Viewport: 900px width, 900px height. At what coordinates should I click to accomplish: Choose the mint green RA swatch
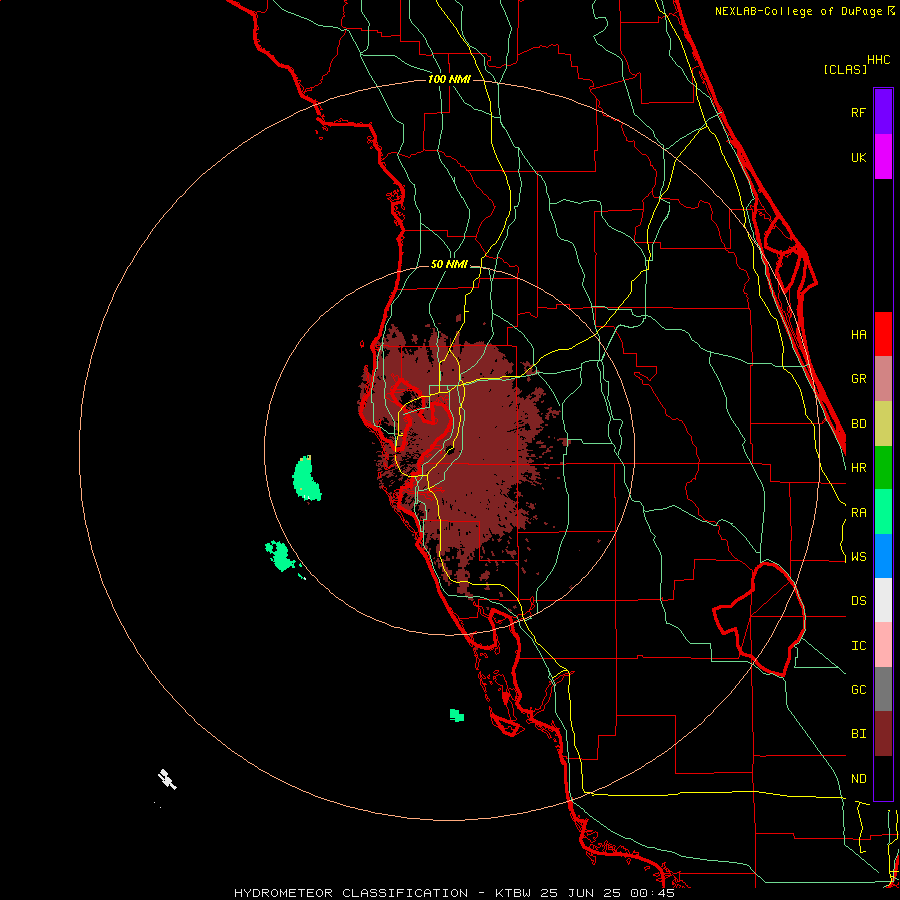pos(883,512)
